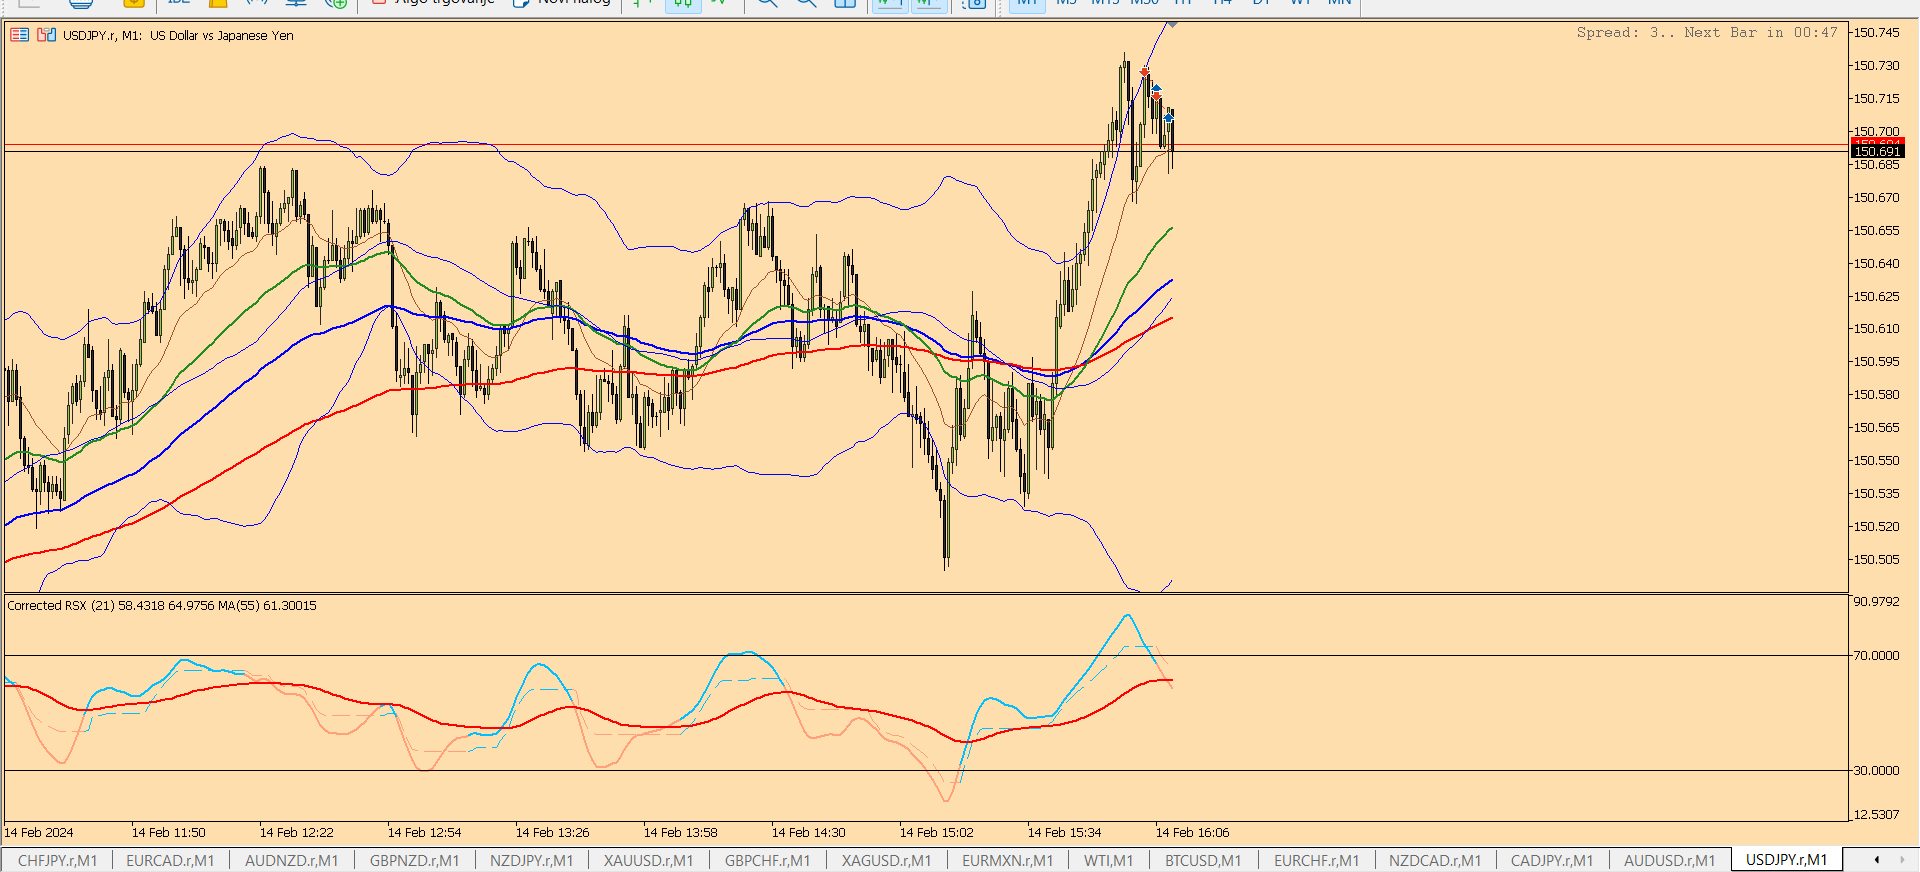Click the '14 Feb 11:50' time axis label

[169, 832]
